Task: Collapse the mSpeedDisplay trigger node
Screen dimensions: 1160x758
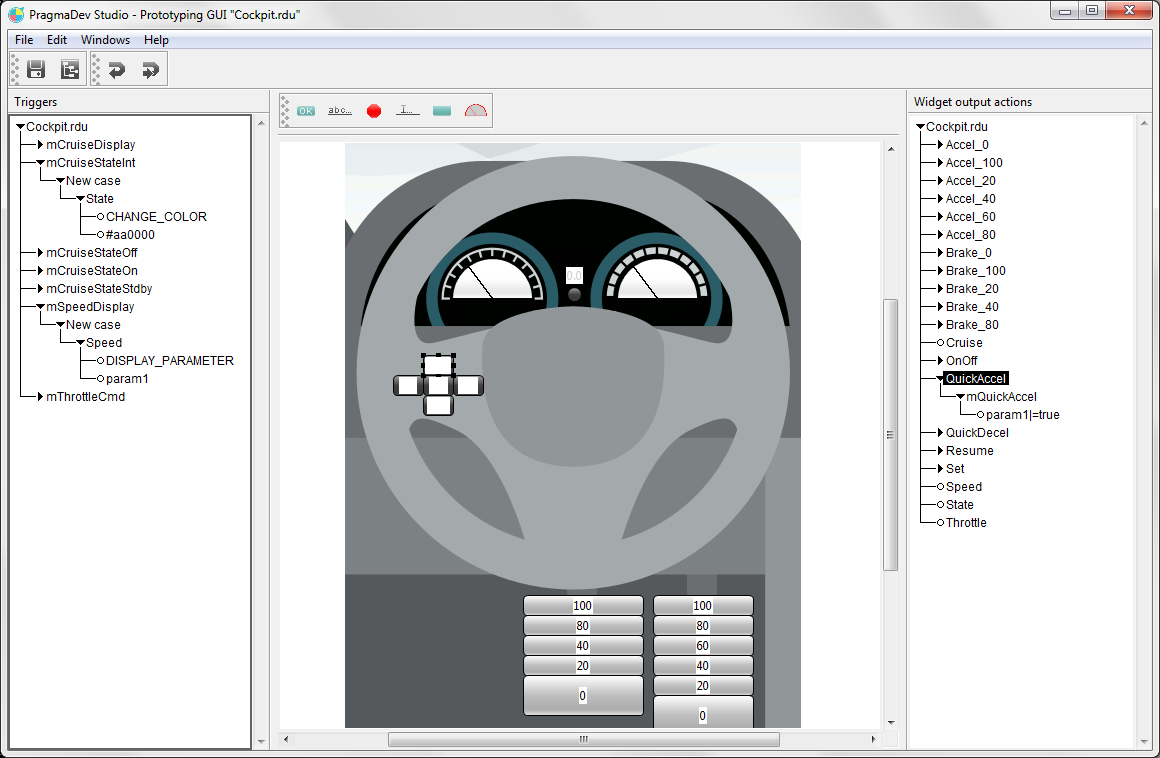Action: (x=41, y=307)
